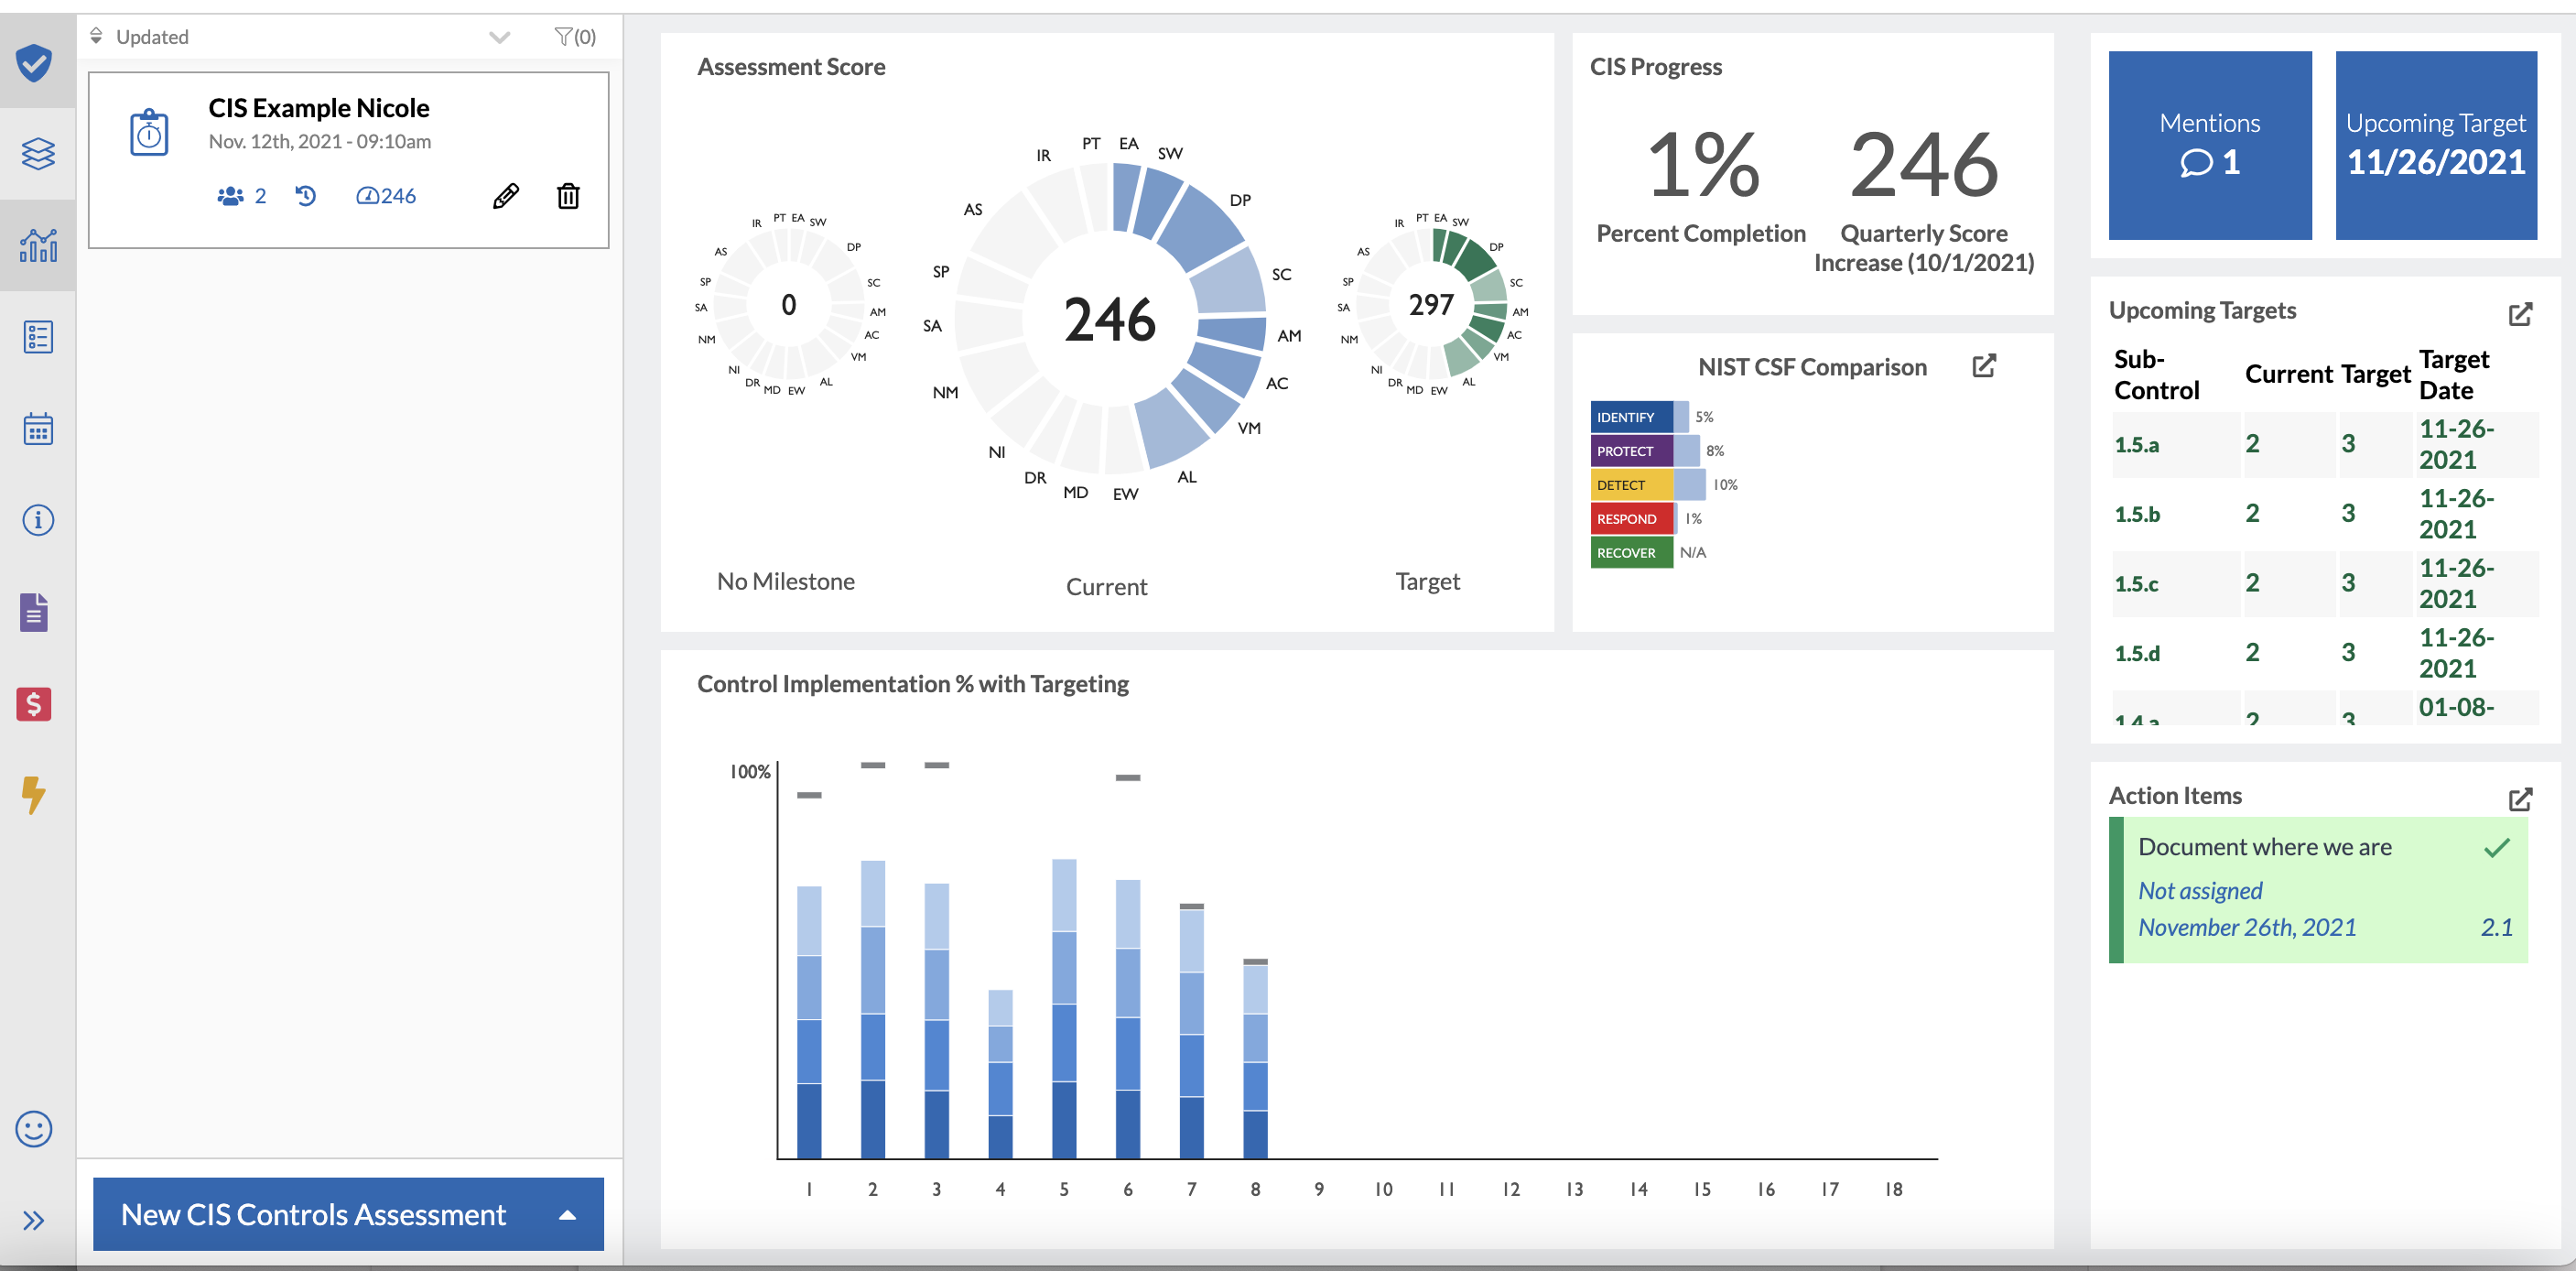Open the shield checkmark sidebar icon

click(35, 63)
